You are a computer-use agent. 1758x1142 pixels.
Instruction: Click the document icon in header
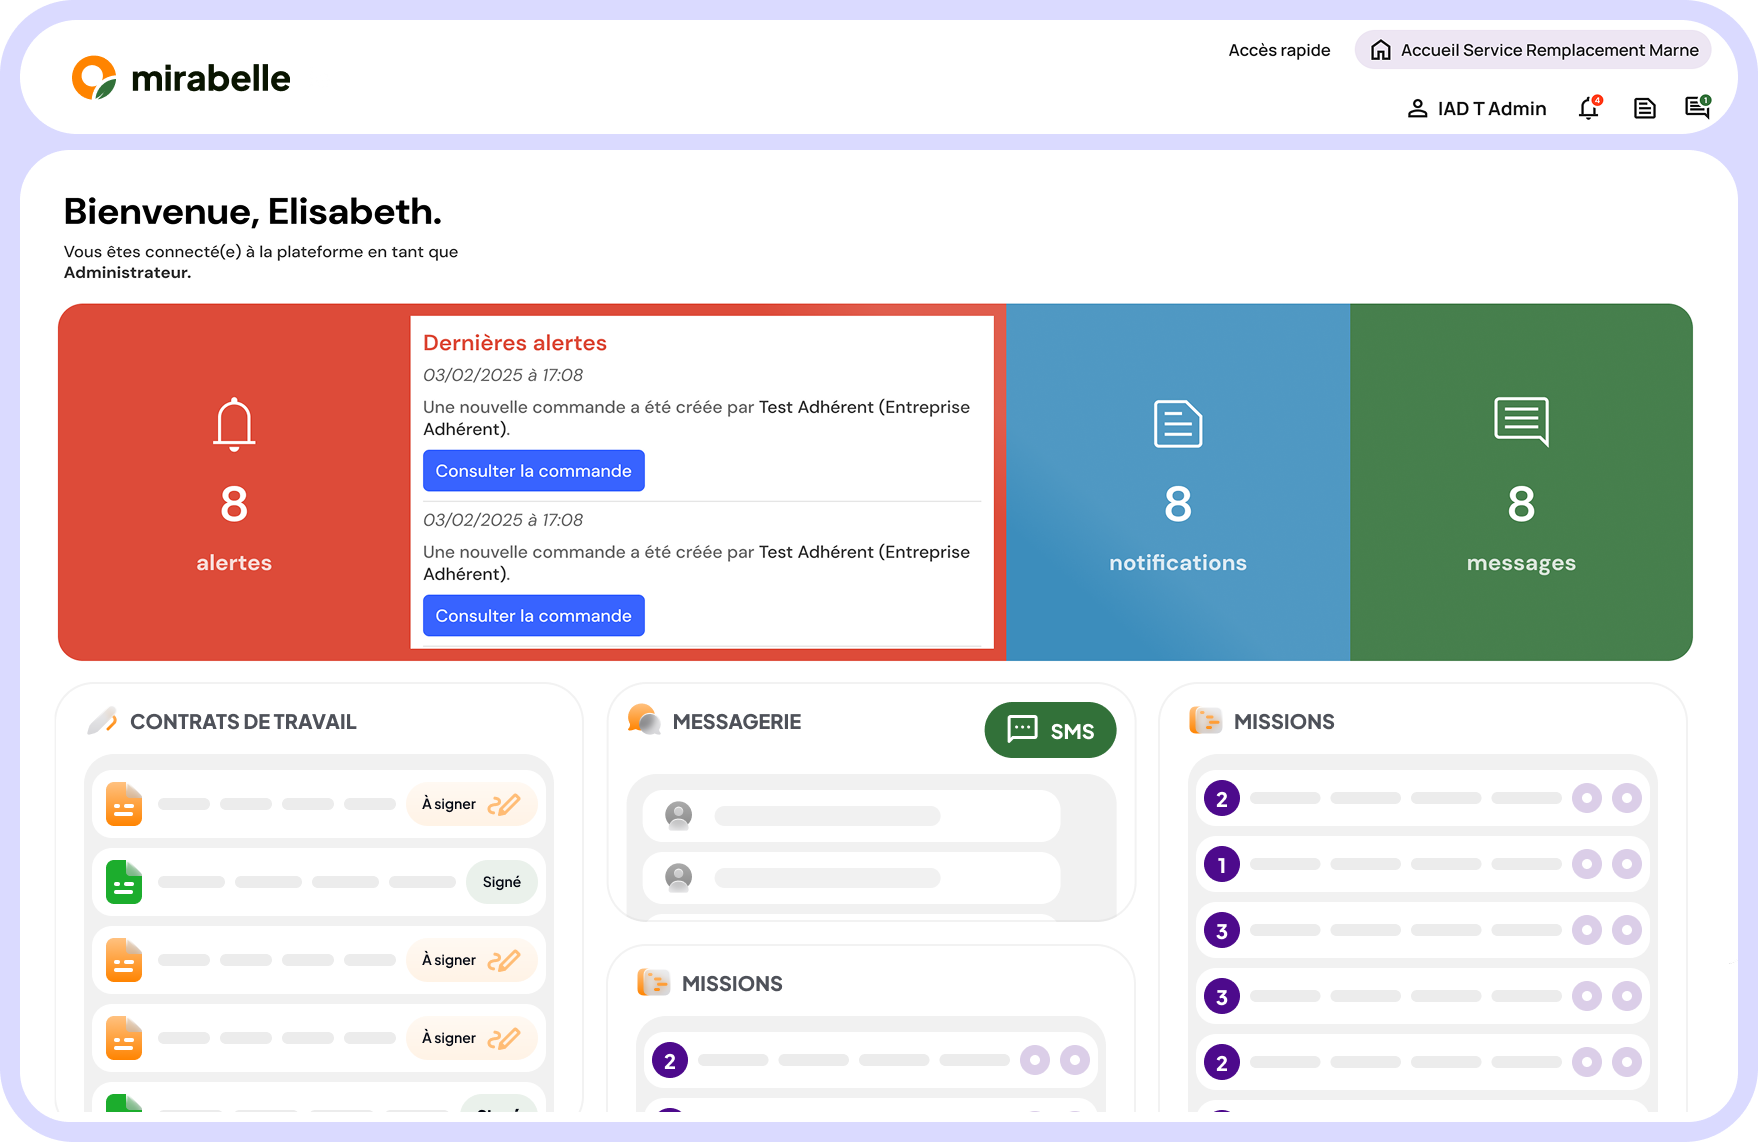1644,108
